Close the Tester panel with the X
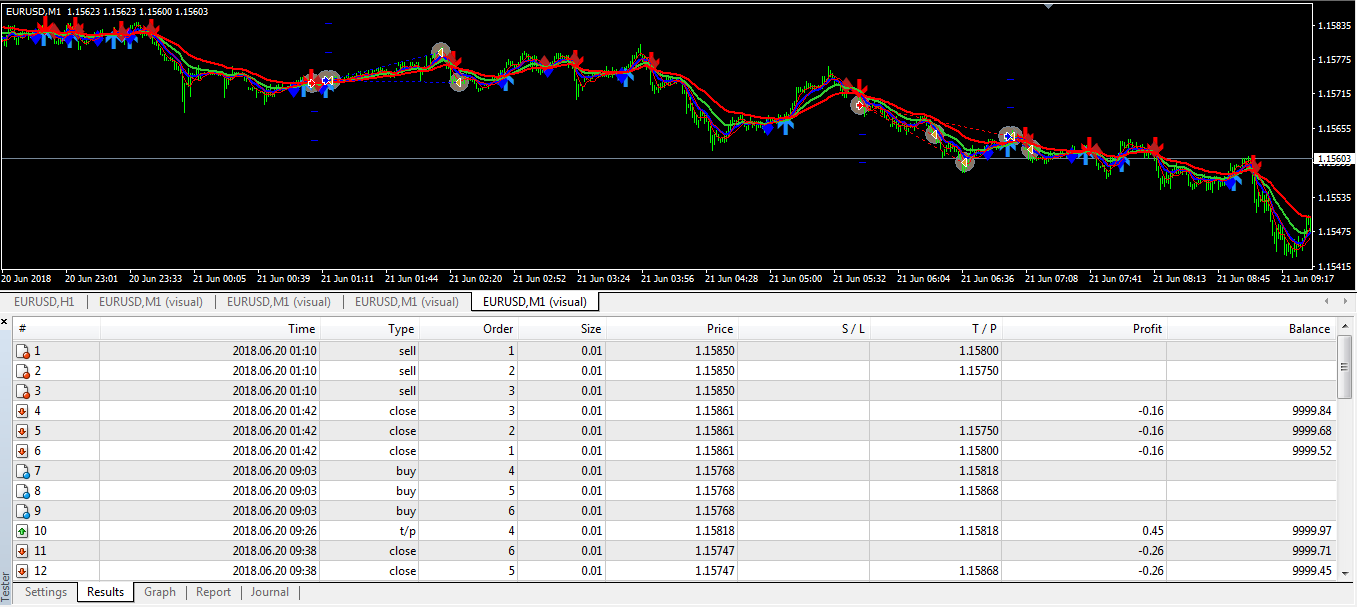 point(5,322)
